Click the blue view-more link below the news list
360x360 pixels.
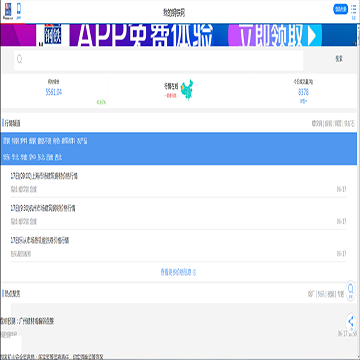point(178,272)
